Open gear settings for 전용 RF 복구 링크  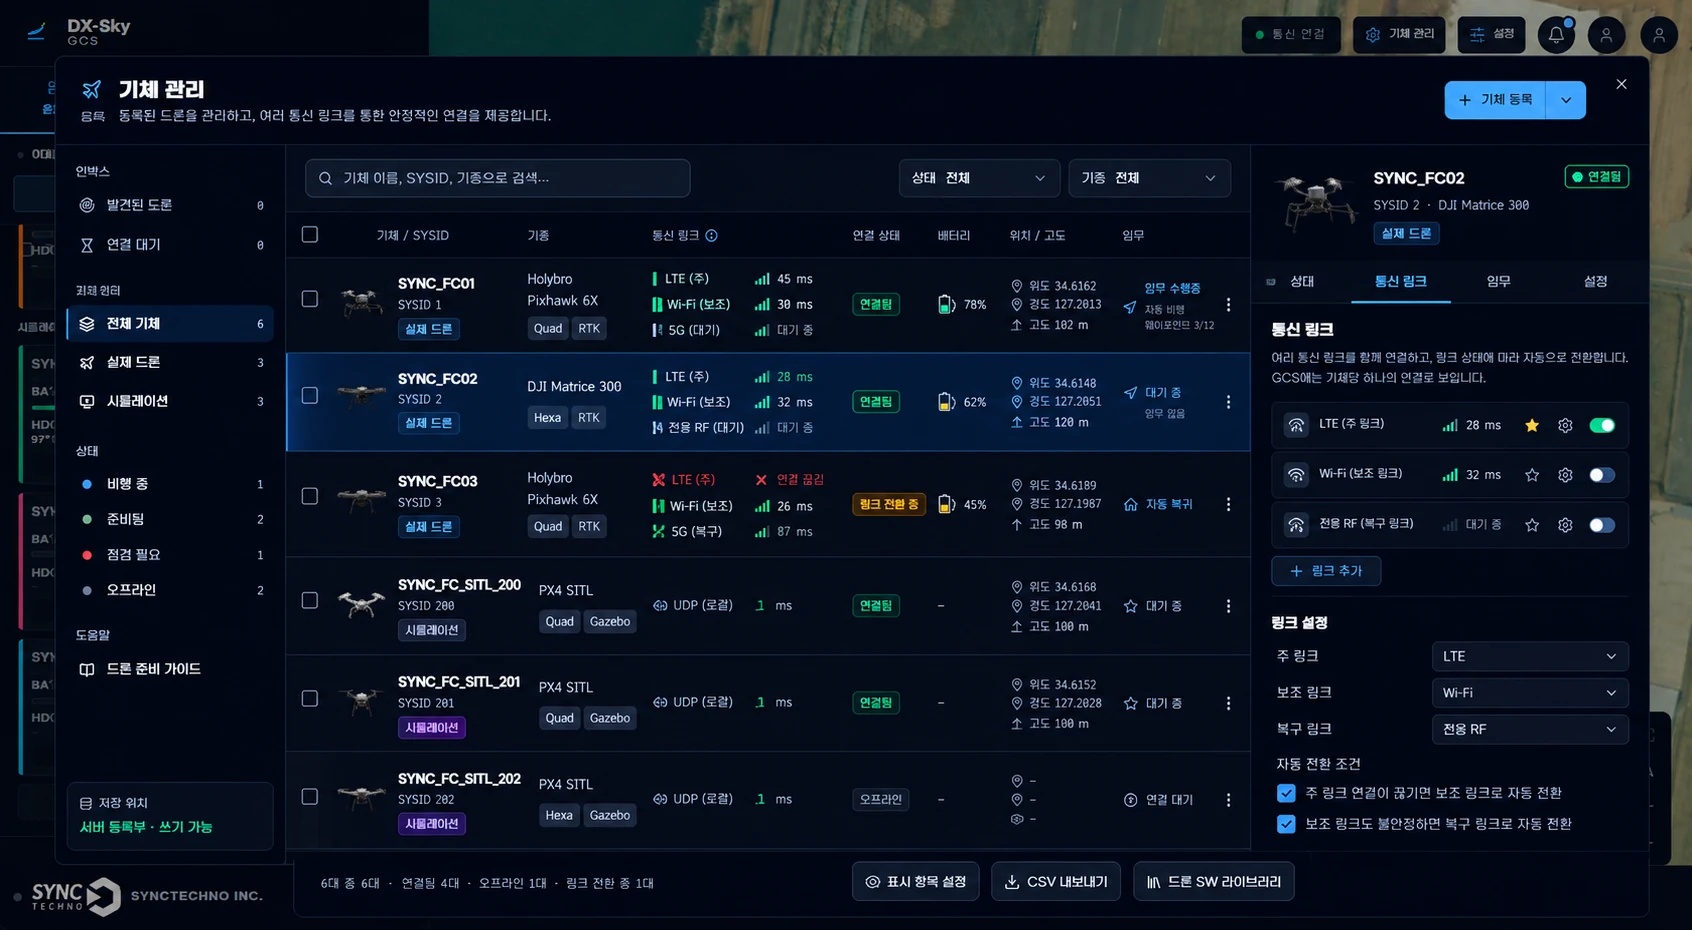1565,525
